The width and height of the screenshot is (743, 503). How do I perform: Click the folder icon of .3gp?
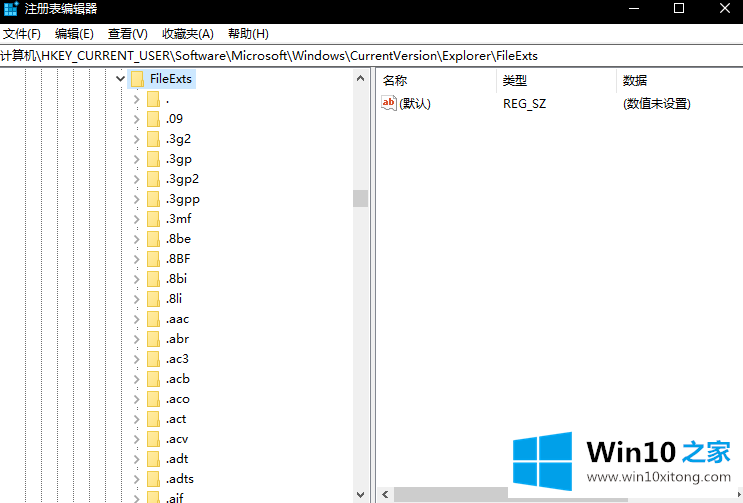153,159
